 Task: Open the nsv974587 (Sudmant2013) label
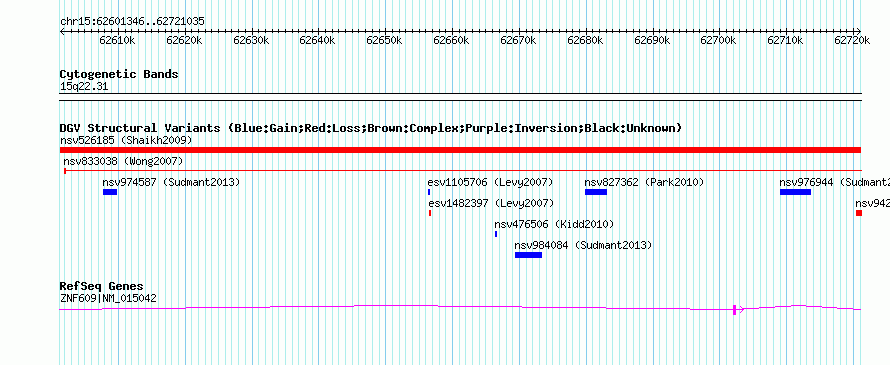tap(171, 182)
